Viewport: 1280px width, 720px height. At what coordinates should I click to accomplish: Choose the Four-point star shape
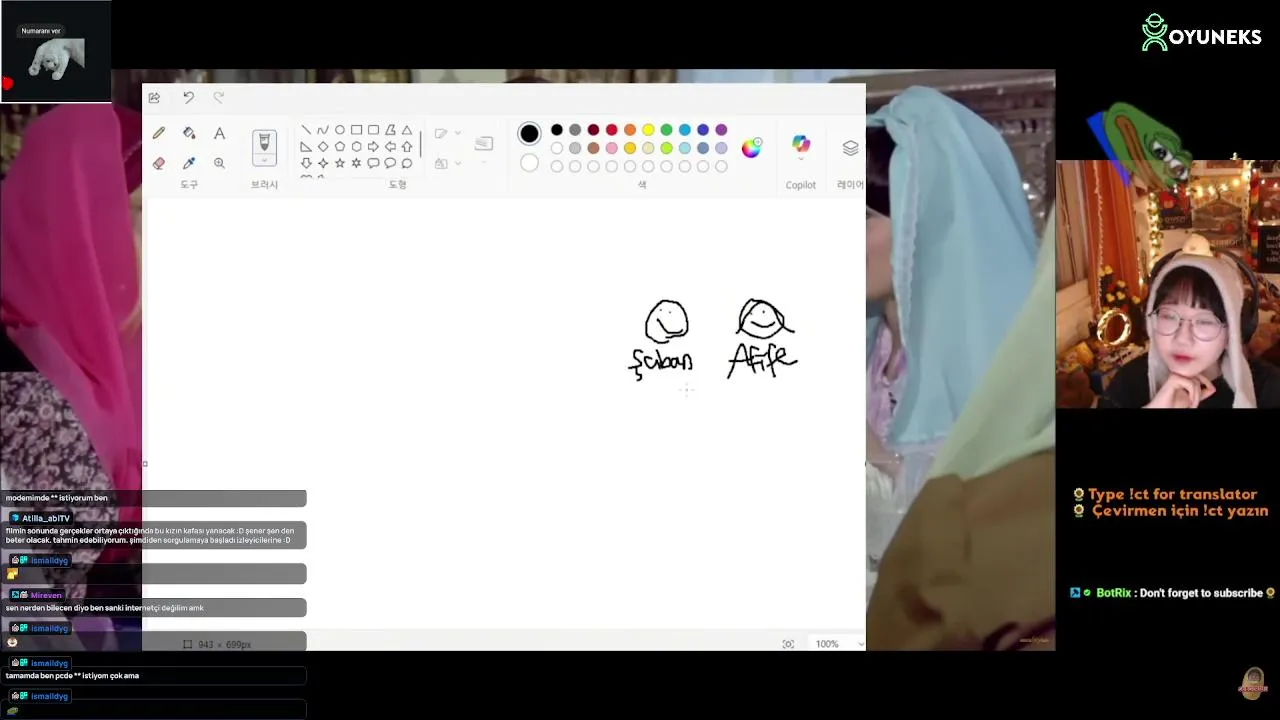tap(323, 163)
